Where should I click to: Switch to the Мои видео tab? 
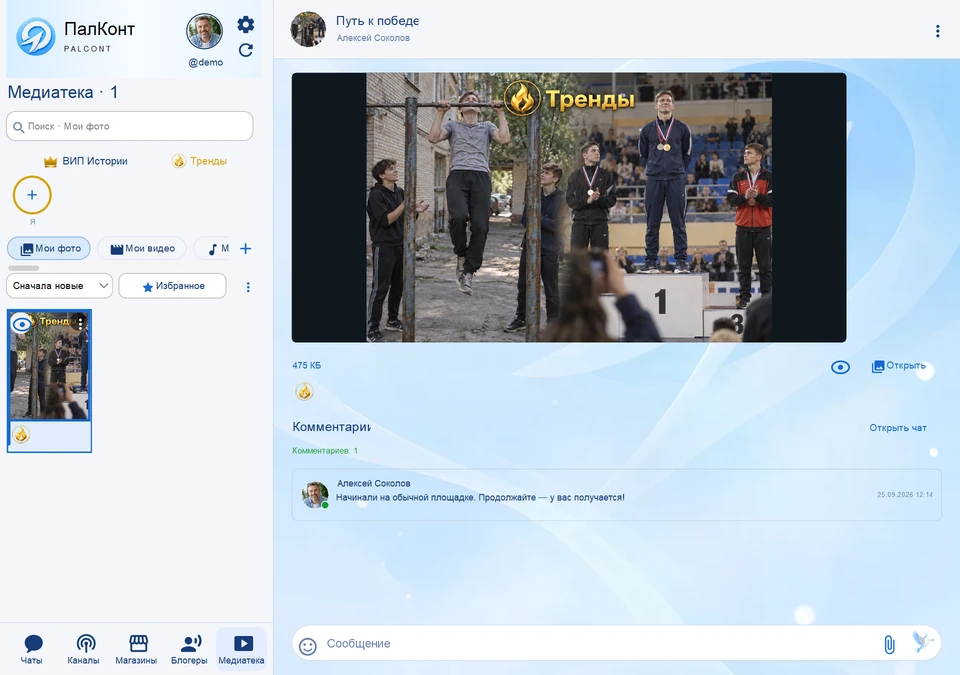coord(142,249)
